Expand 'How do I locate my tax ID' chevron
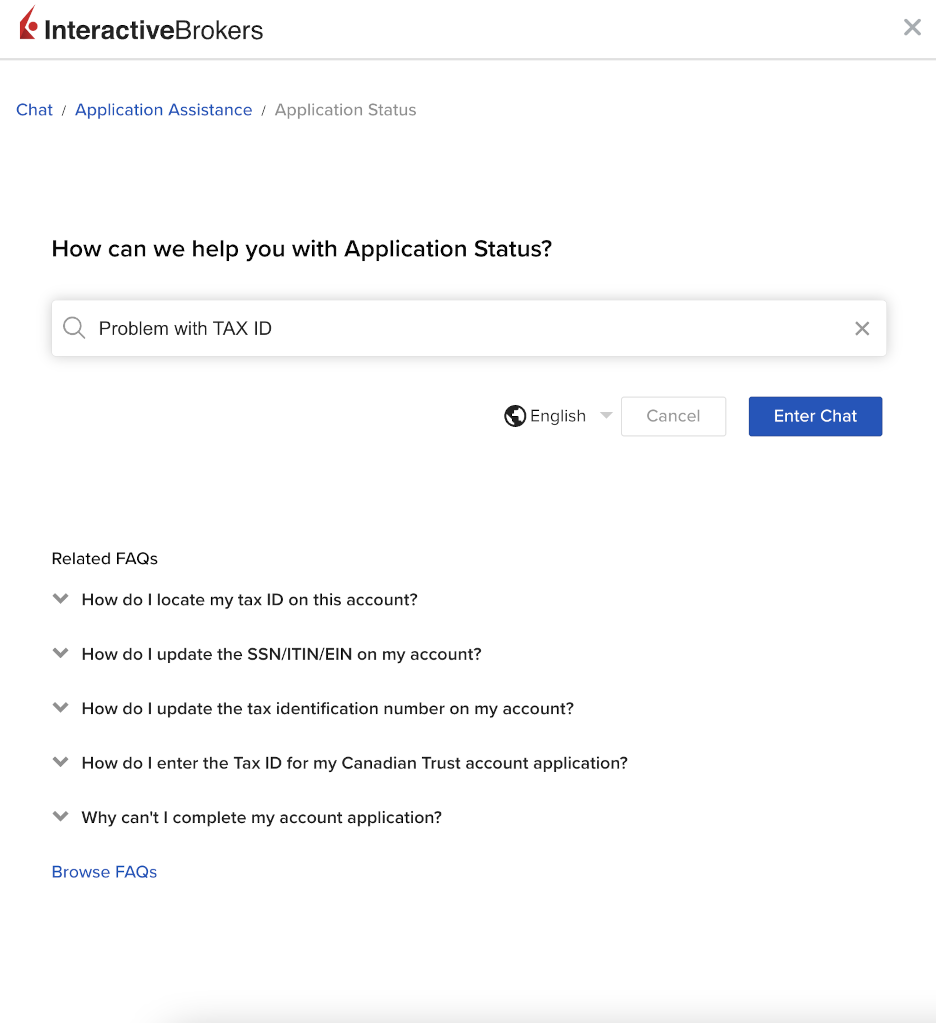The height and width of the screenshot is (1023, 936). (61, 599)
